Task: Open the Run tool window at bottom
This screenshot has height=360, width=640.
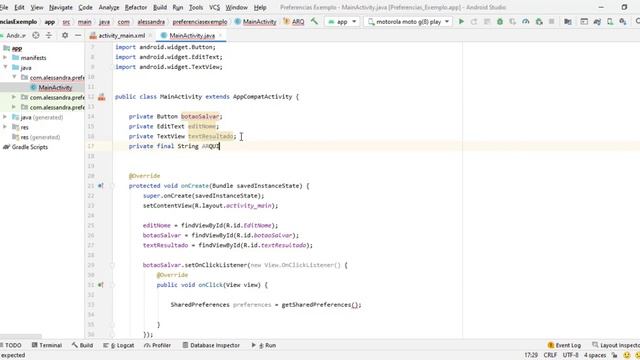Action: point(264,345)
